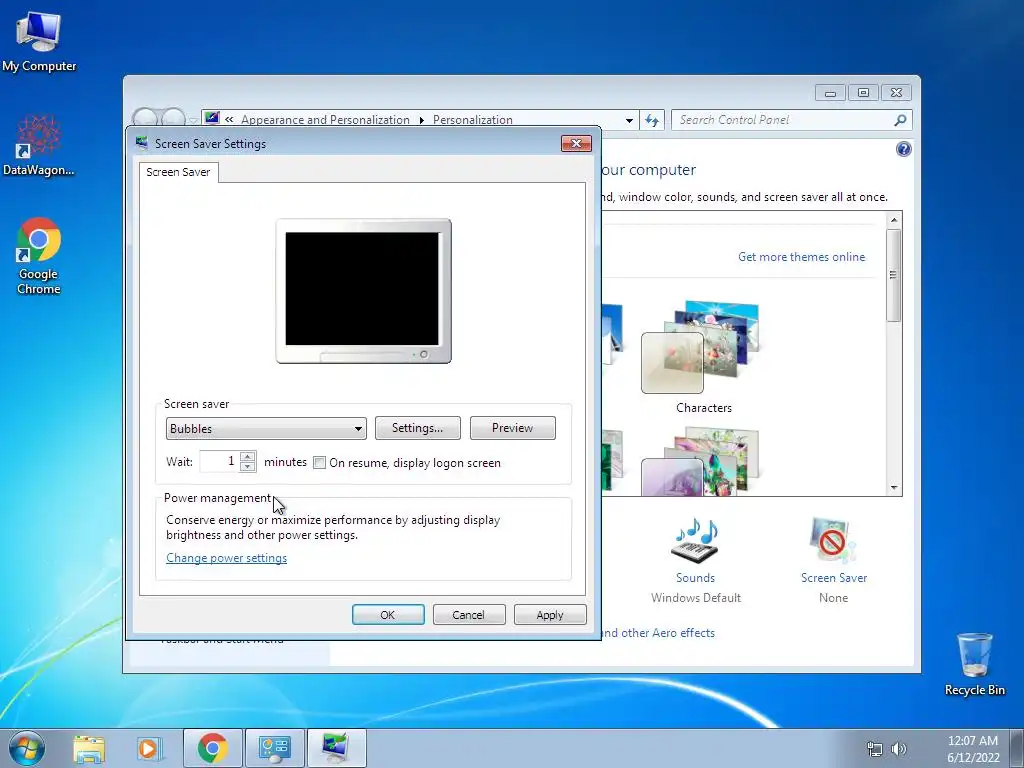
Task: Open Change power settings link
Action: coord(227,558)
